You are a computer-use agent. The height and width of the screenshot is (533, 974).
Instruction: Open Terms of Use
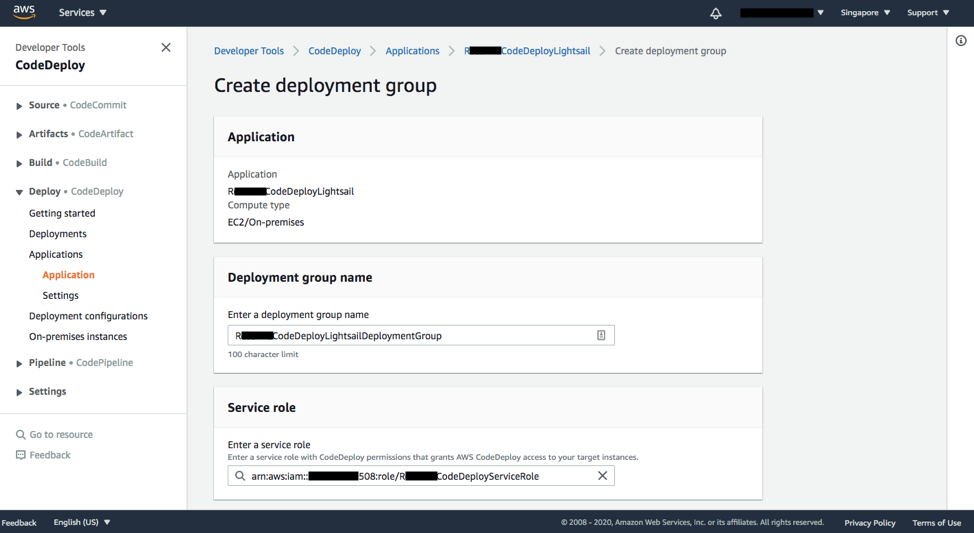[x=936, y=522]
